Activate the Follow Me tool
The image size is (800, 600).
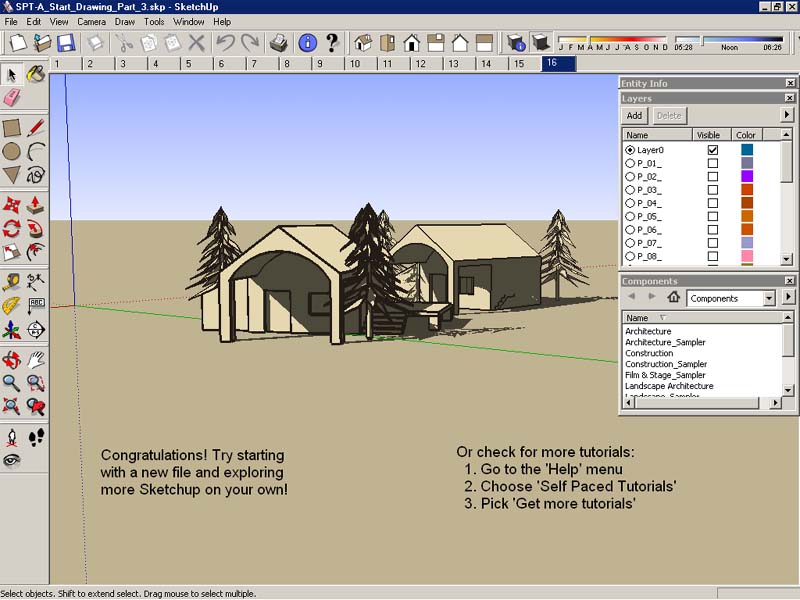[35, 228]
